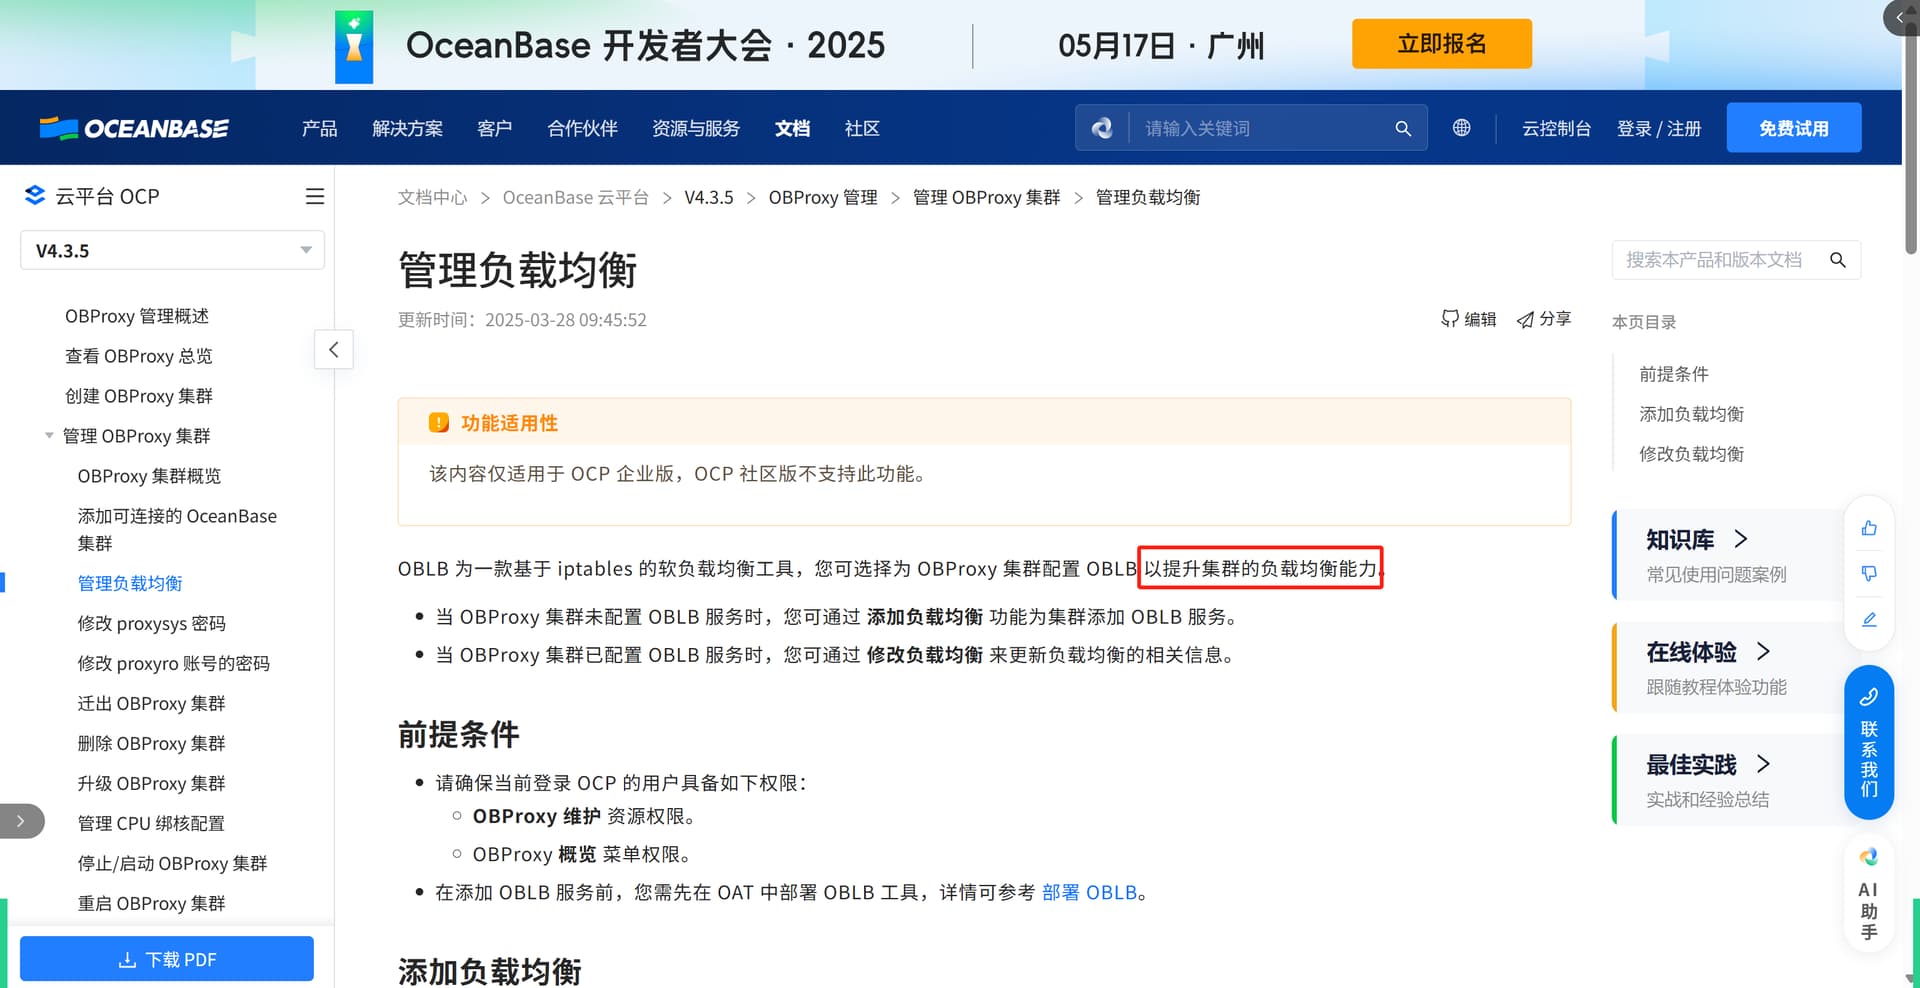
Task: Select 修改 proxysys 密码 in sidebar
Action: tap(151, 623)
